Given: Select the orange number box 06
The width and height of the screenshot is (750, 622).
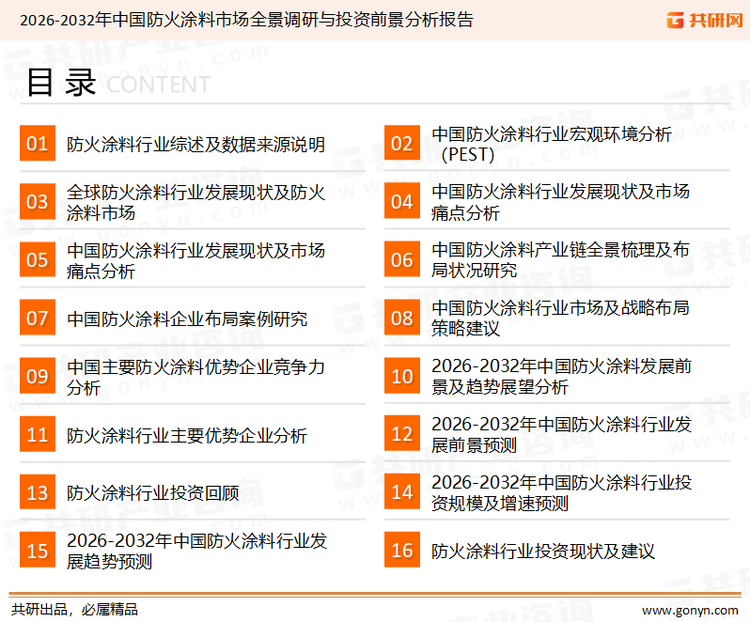Looking at the screenshot, I should [402, 260].
